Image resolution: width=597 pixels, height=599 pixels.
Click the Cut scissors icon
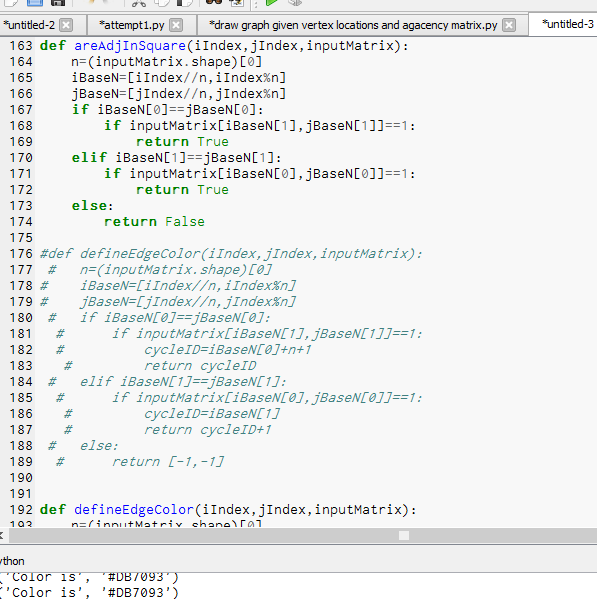tap(139, 3)
